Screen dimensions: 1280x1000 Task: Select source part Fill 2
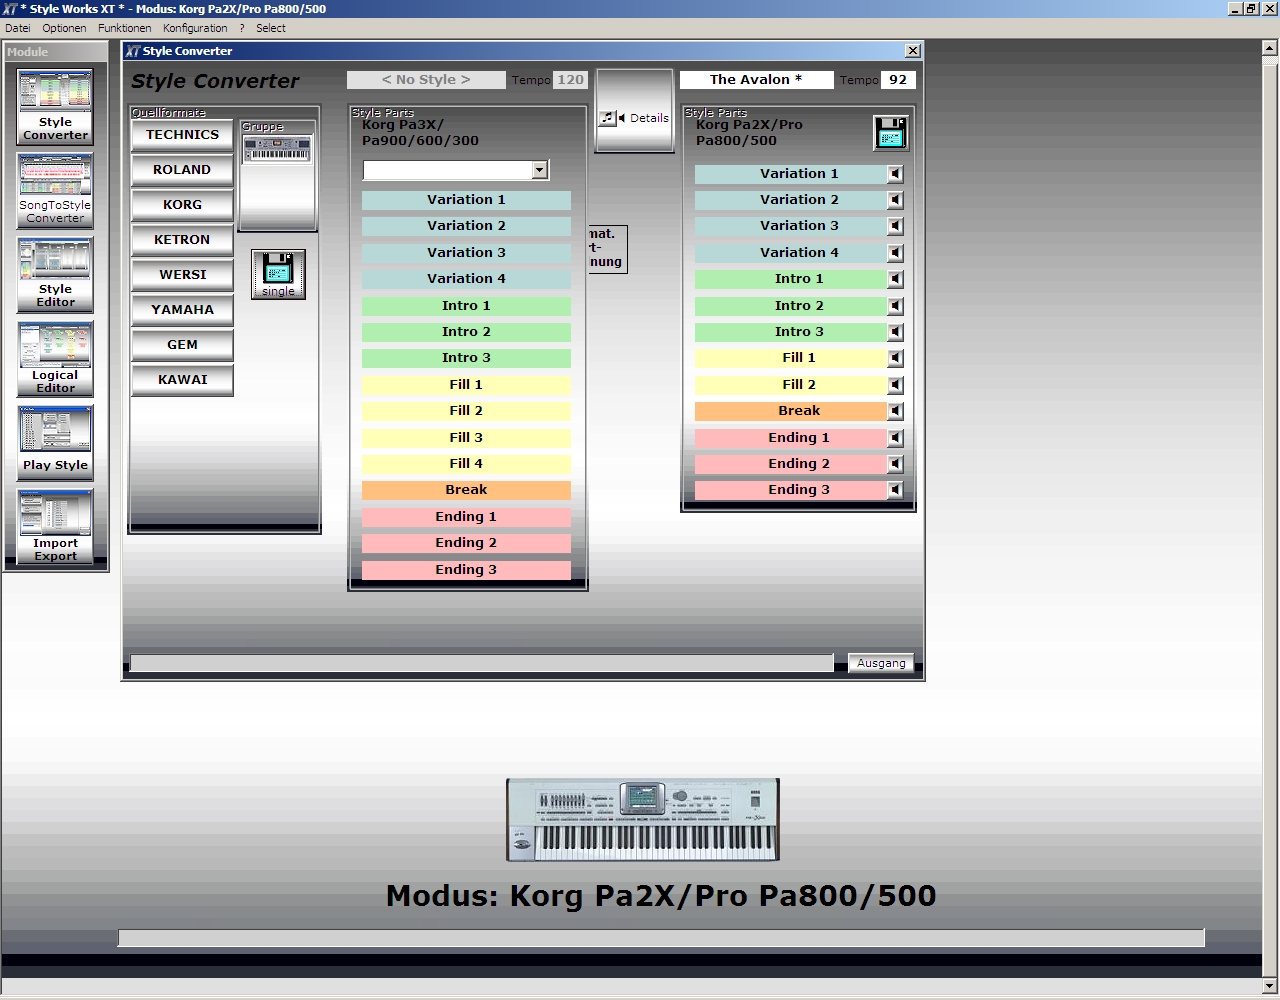pyautogui.click(x=466, y=411)
